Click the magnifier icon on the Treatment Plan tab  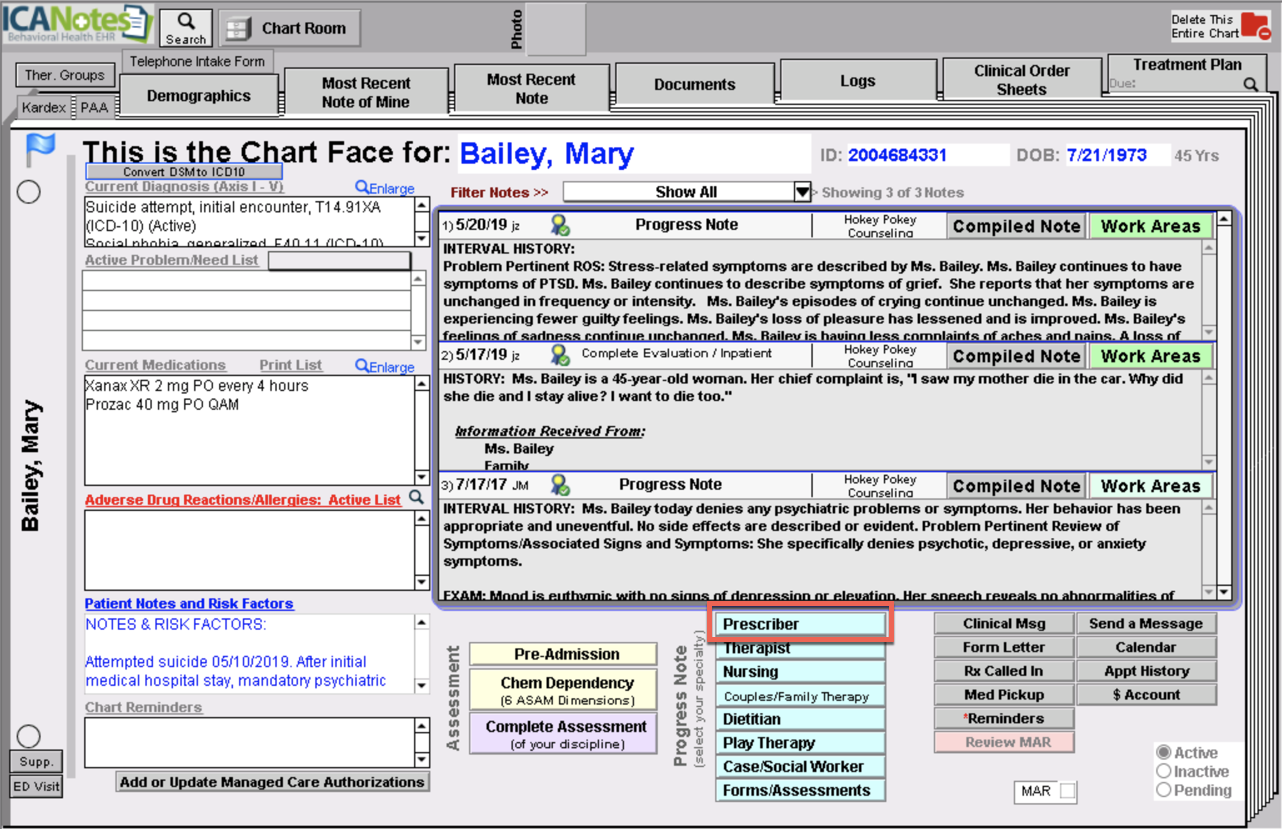[x=1251, y=85]
